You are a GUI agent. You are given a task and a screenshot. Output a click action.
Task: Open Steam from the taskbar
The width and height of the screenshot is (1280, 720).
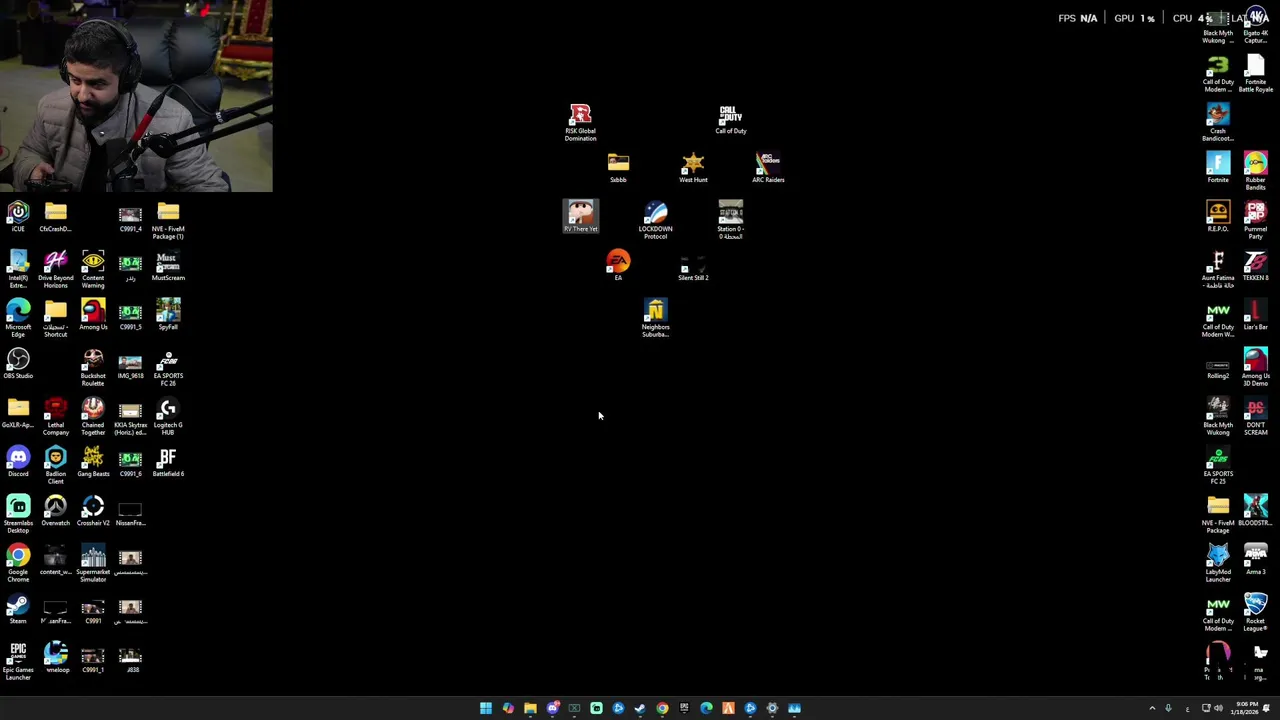point(640,708)
